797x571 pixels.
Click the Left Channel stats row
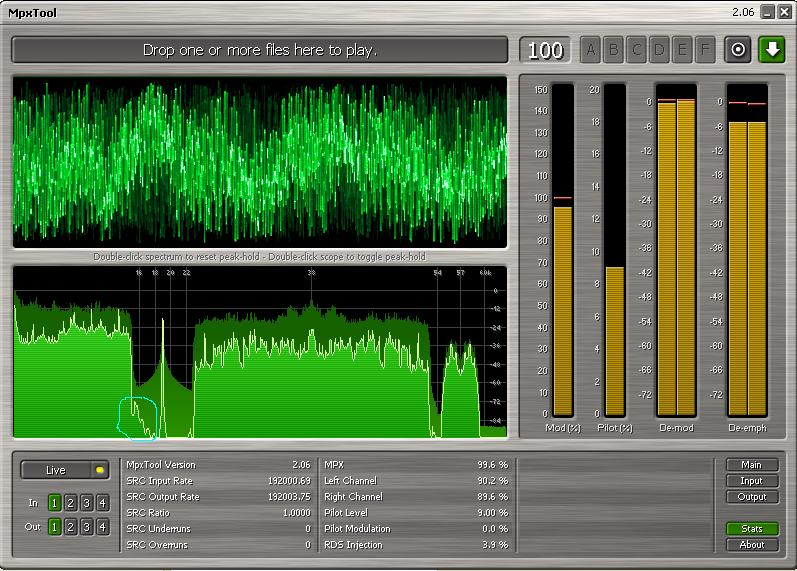(x=416, y=481)
